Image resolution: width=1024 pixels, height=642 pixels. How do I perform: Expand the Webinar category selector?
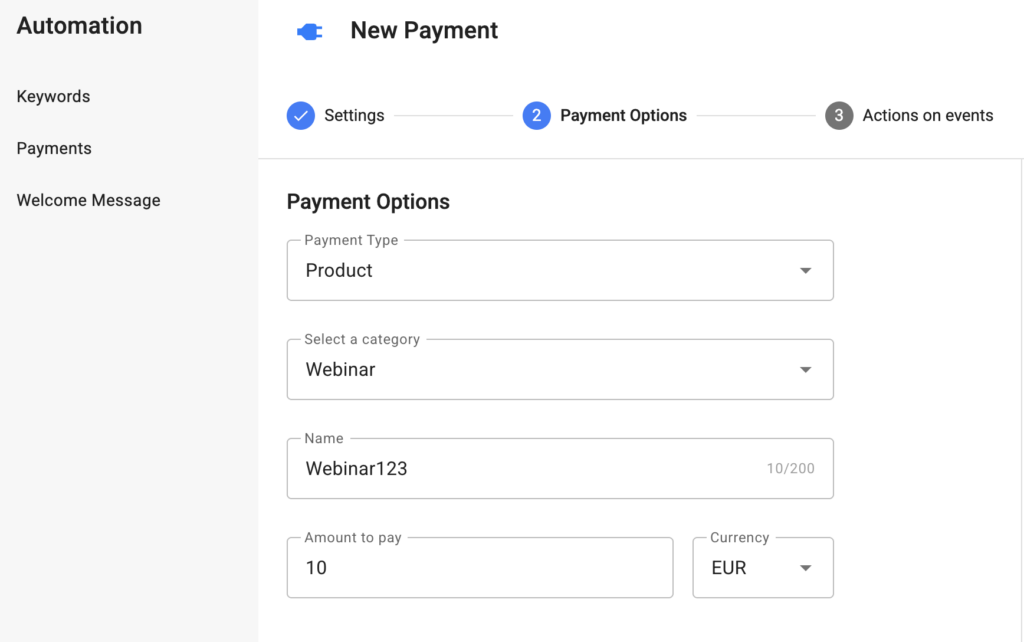pos(540,370)
